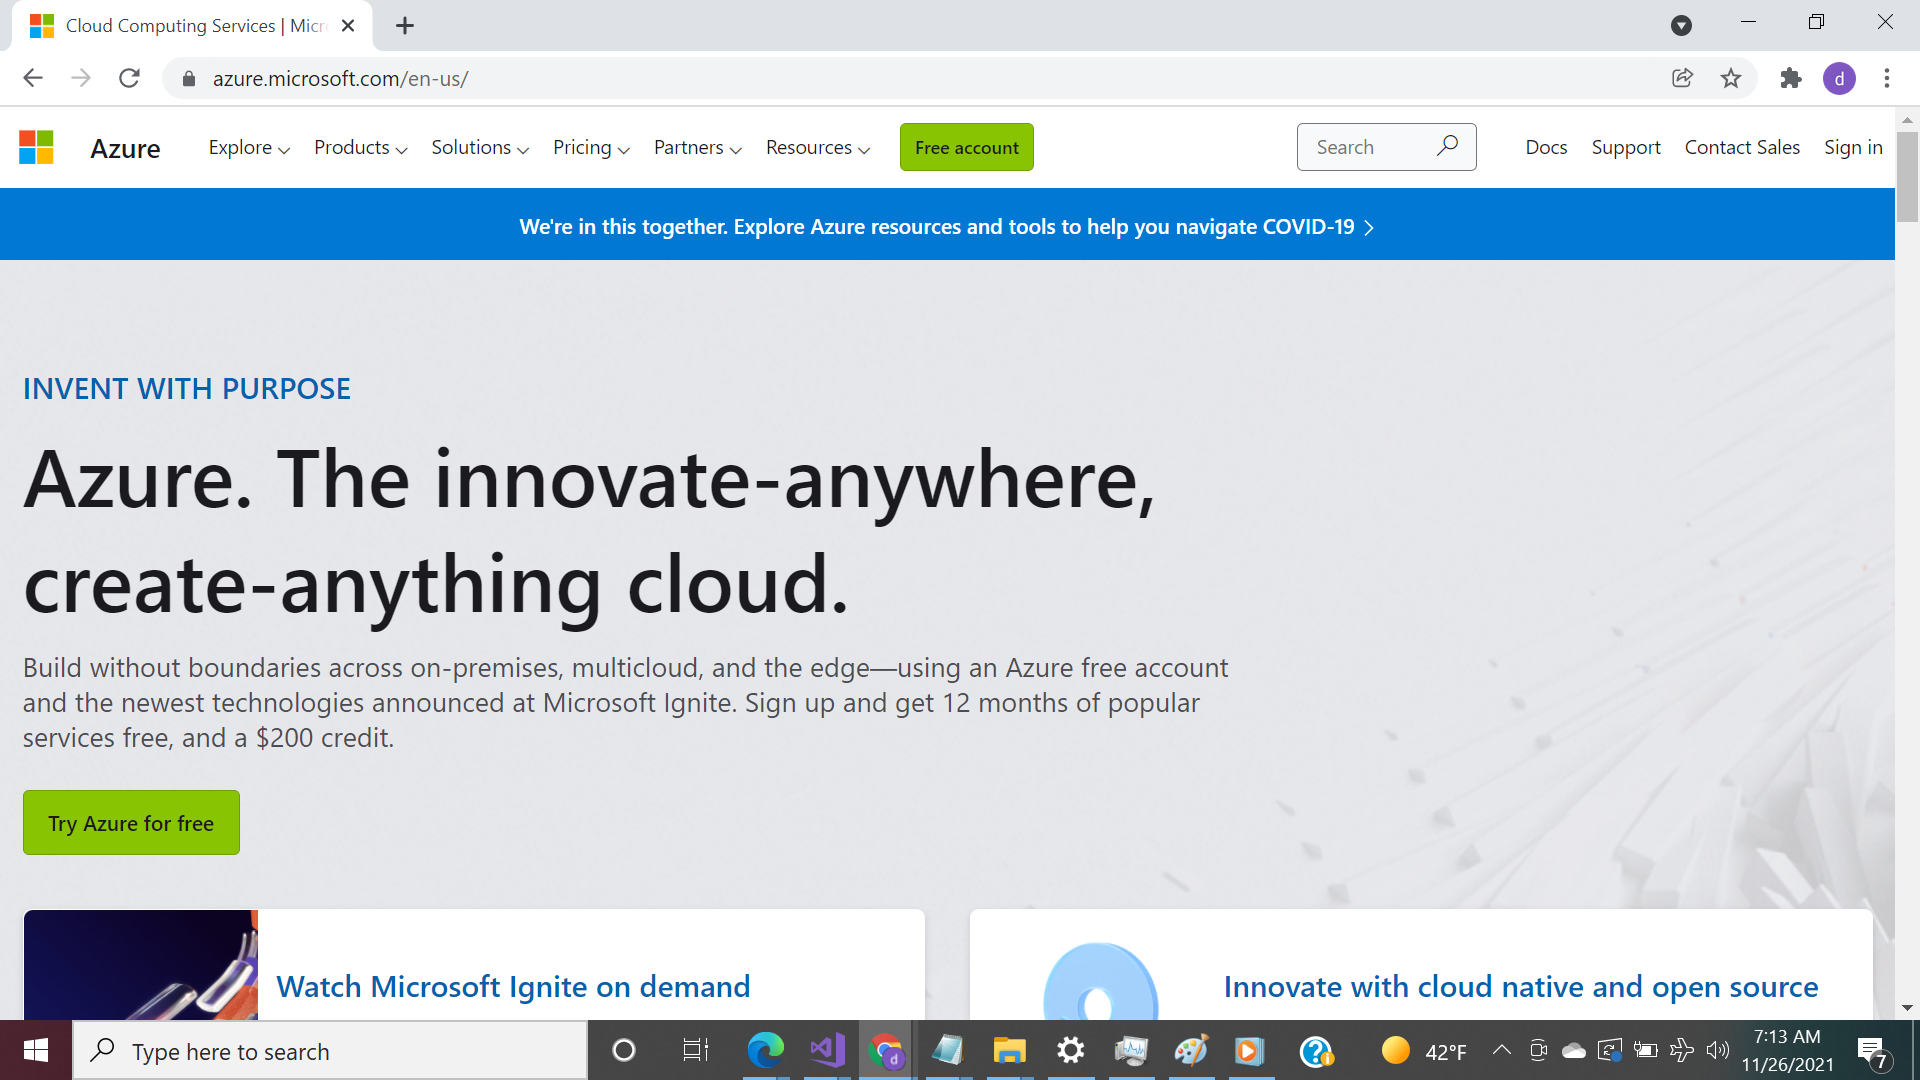The width and height of the screenshot is (1920, 1080).
Task: Click the Free account button
Action: point(967,146)
